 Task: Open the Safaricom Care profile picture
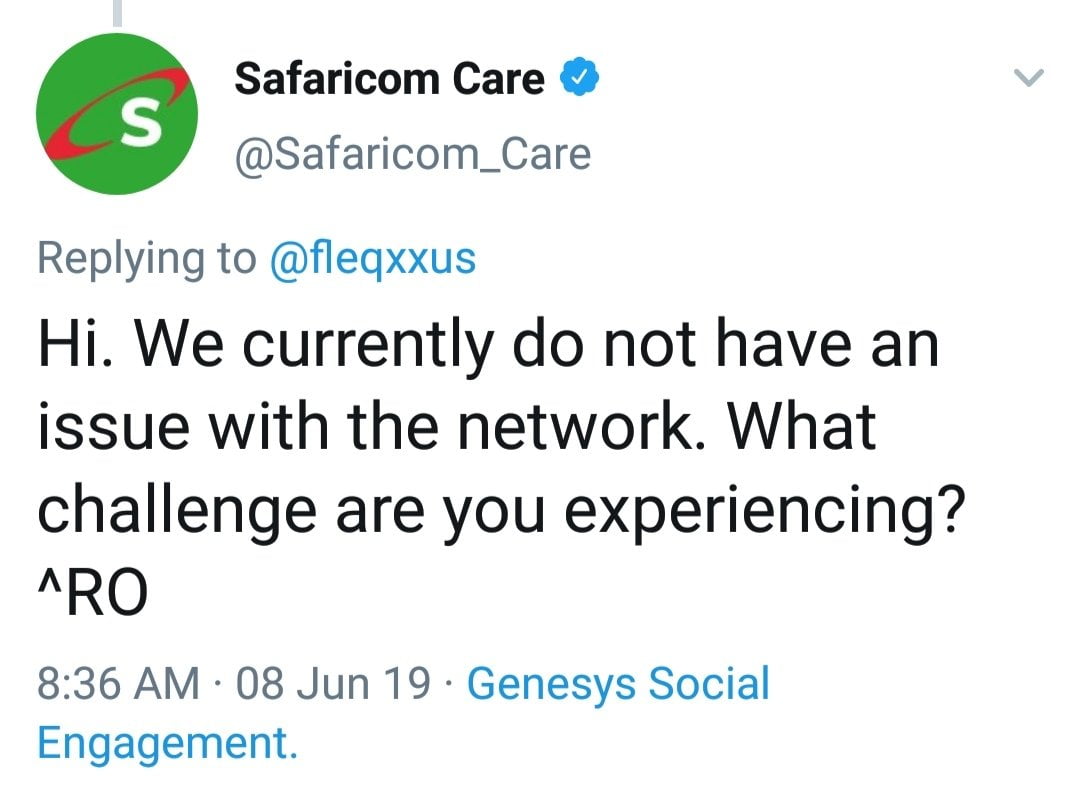click(117, 114)
